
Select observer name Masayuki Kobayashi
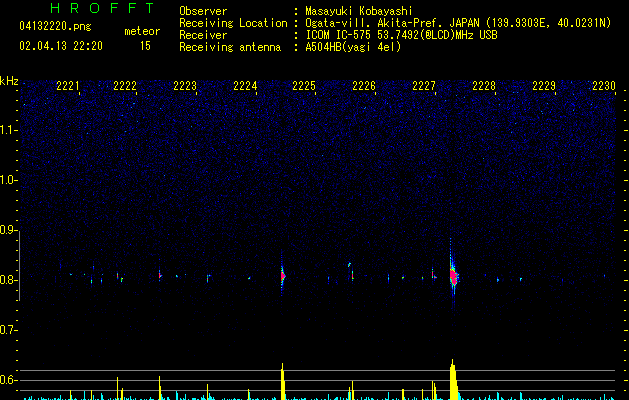point(359,11)
